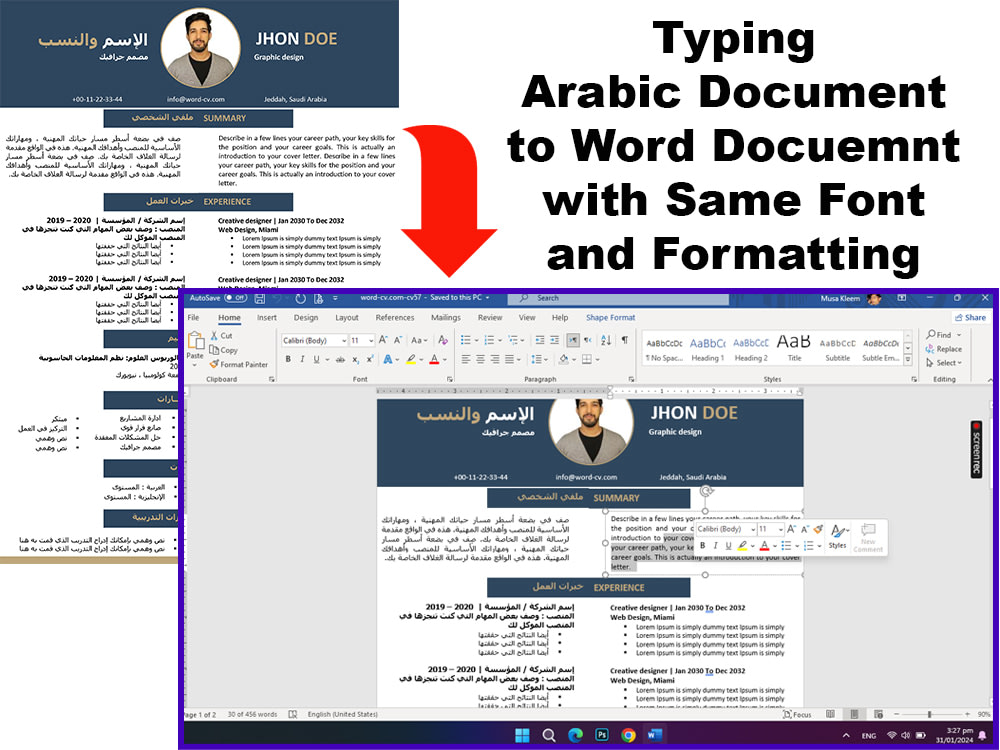The height and width of the screenshot is (750, 1000).
Task: Turn on the AutoSave switch
Action: click(236, 298)
